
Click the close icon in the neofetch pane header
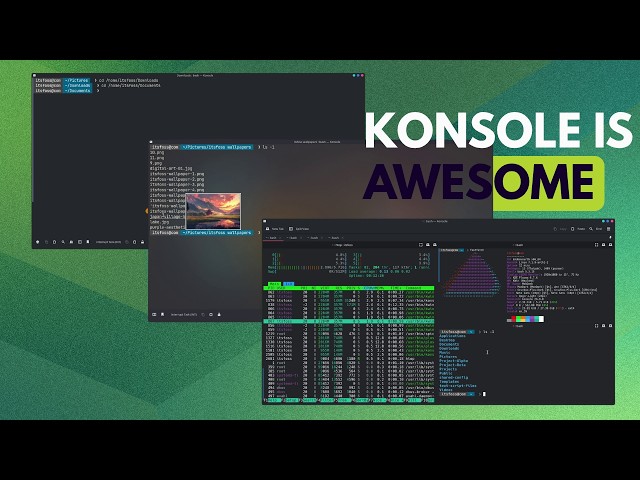610,245
